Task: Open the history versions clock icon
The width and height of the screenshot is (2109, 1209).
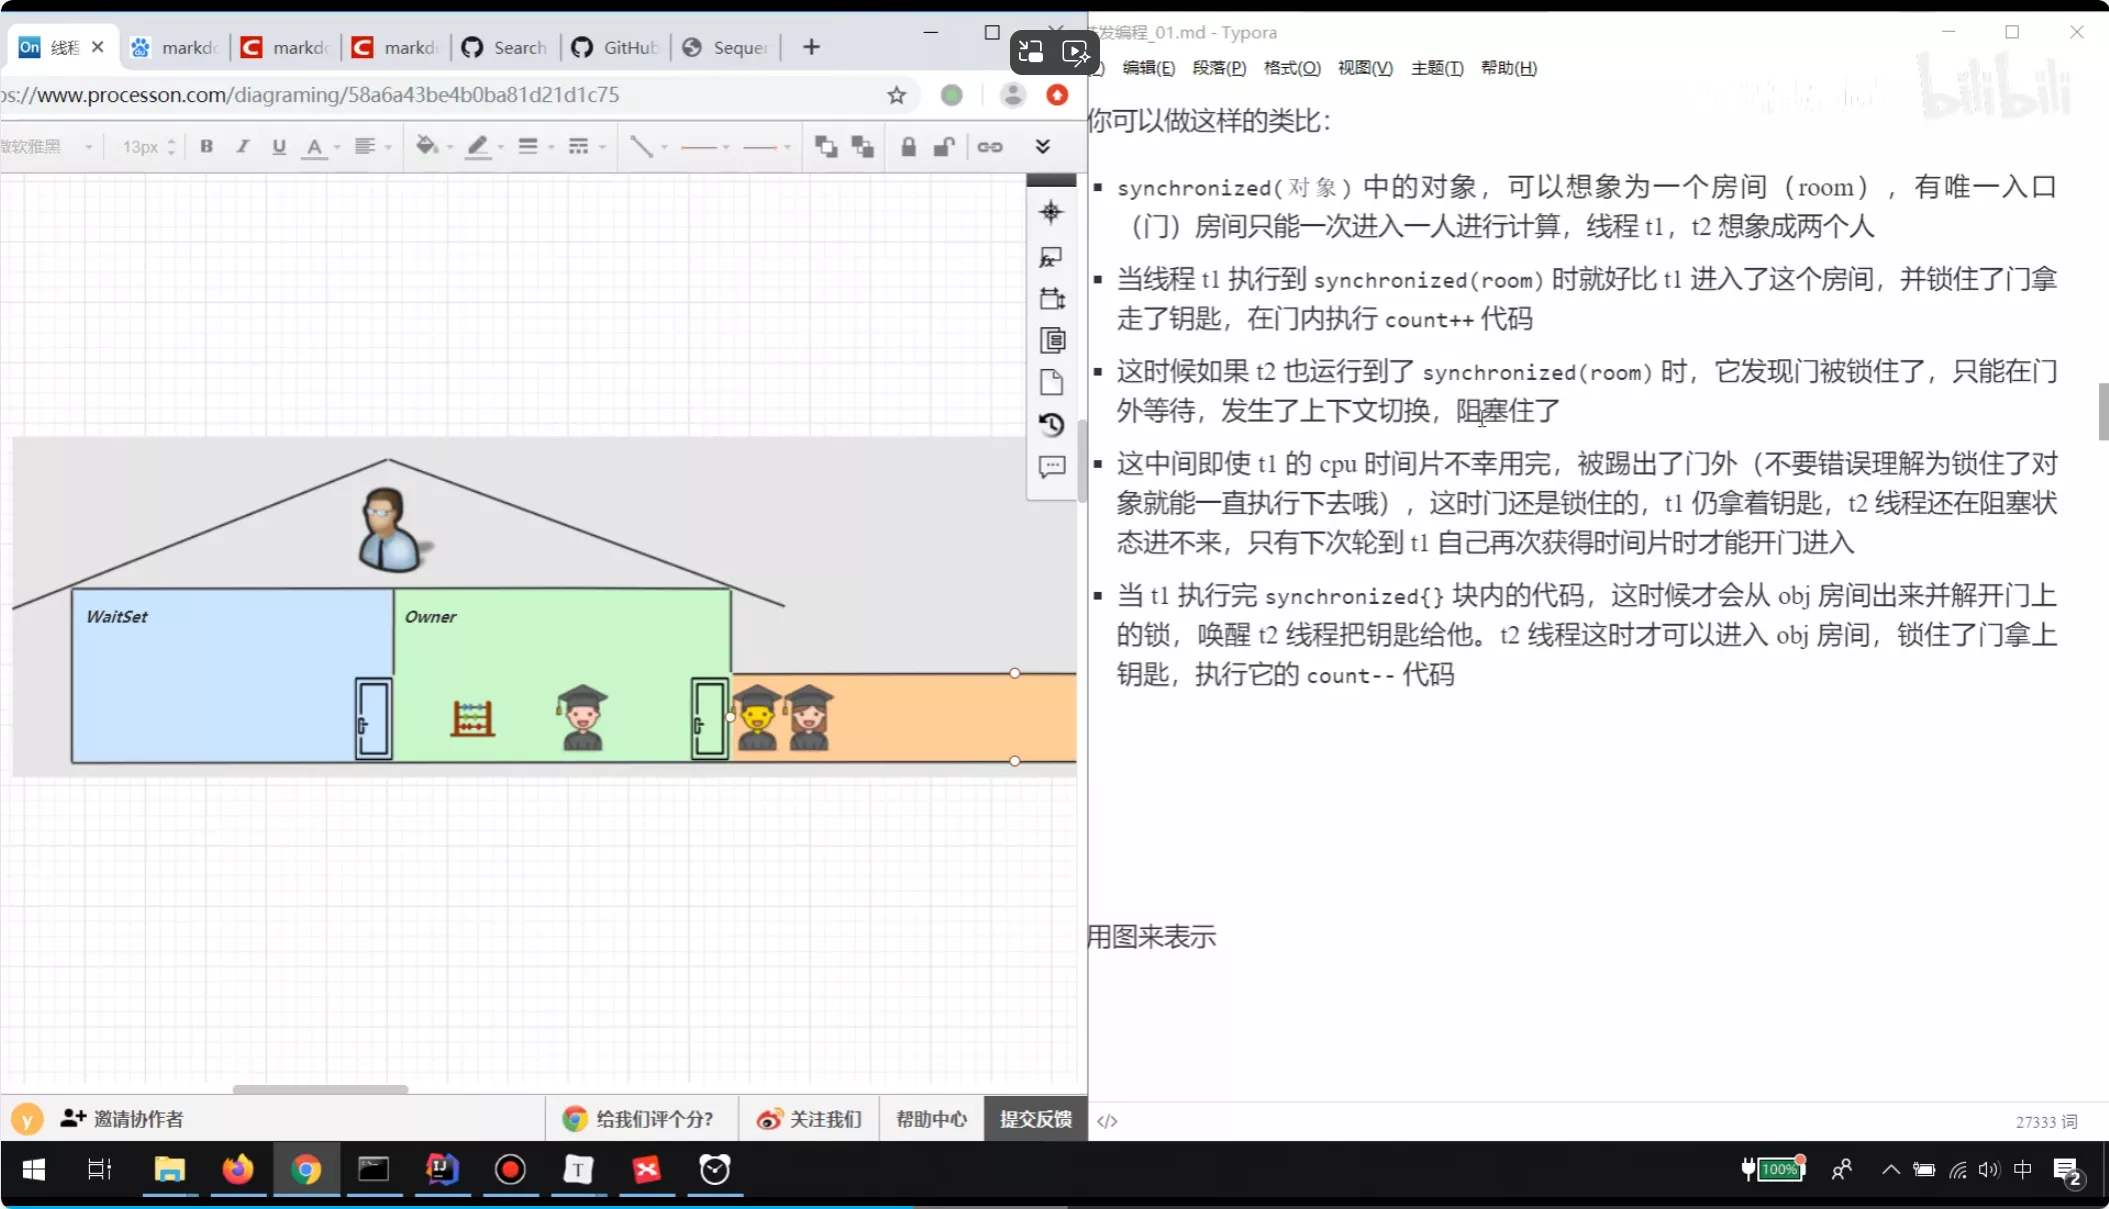Action: click(x=1051, y=425)
